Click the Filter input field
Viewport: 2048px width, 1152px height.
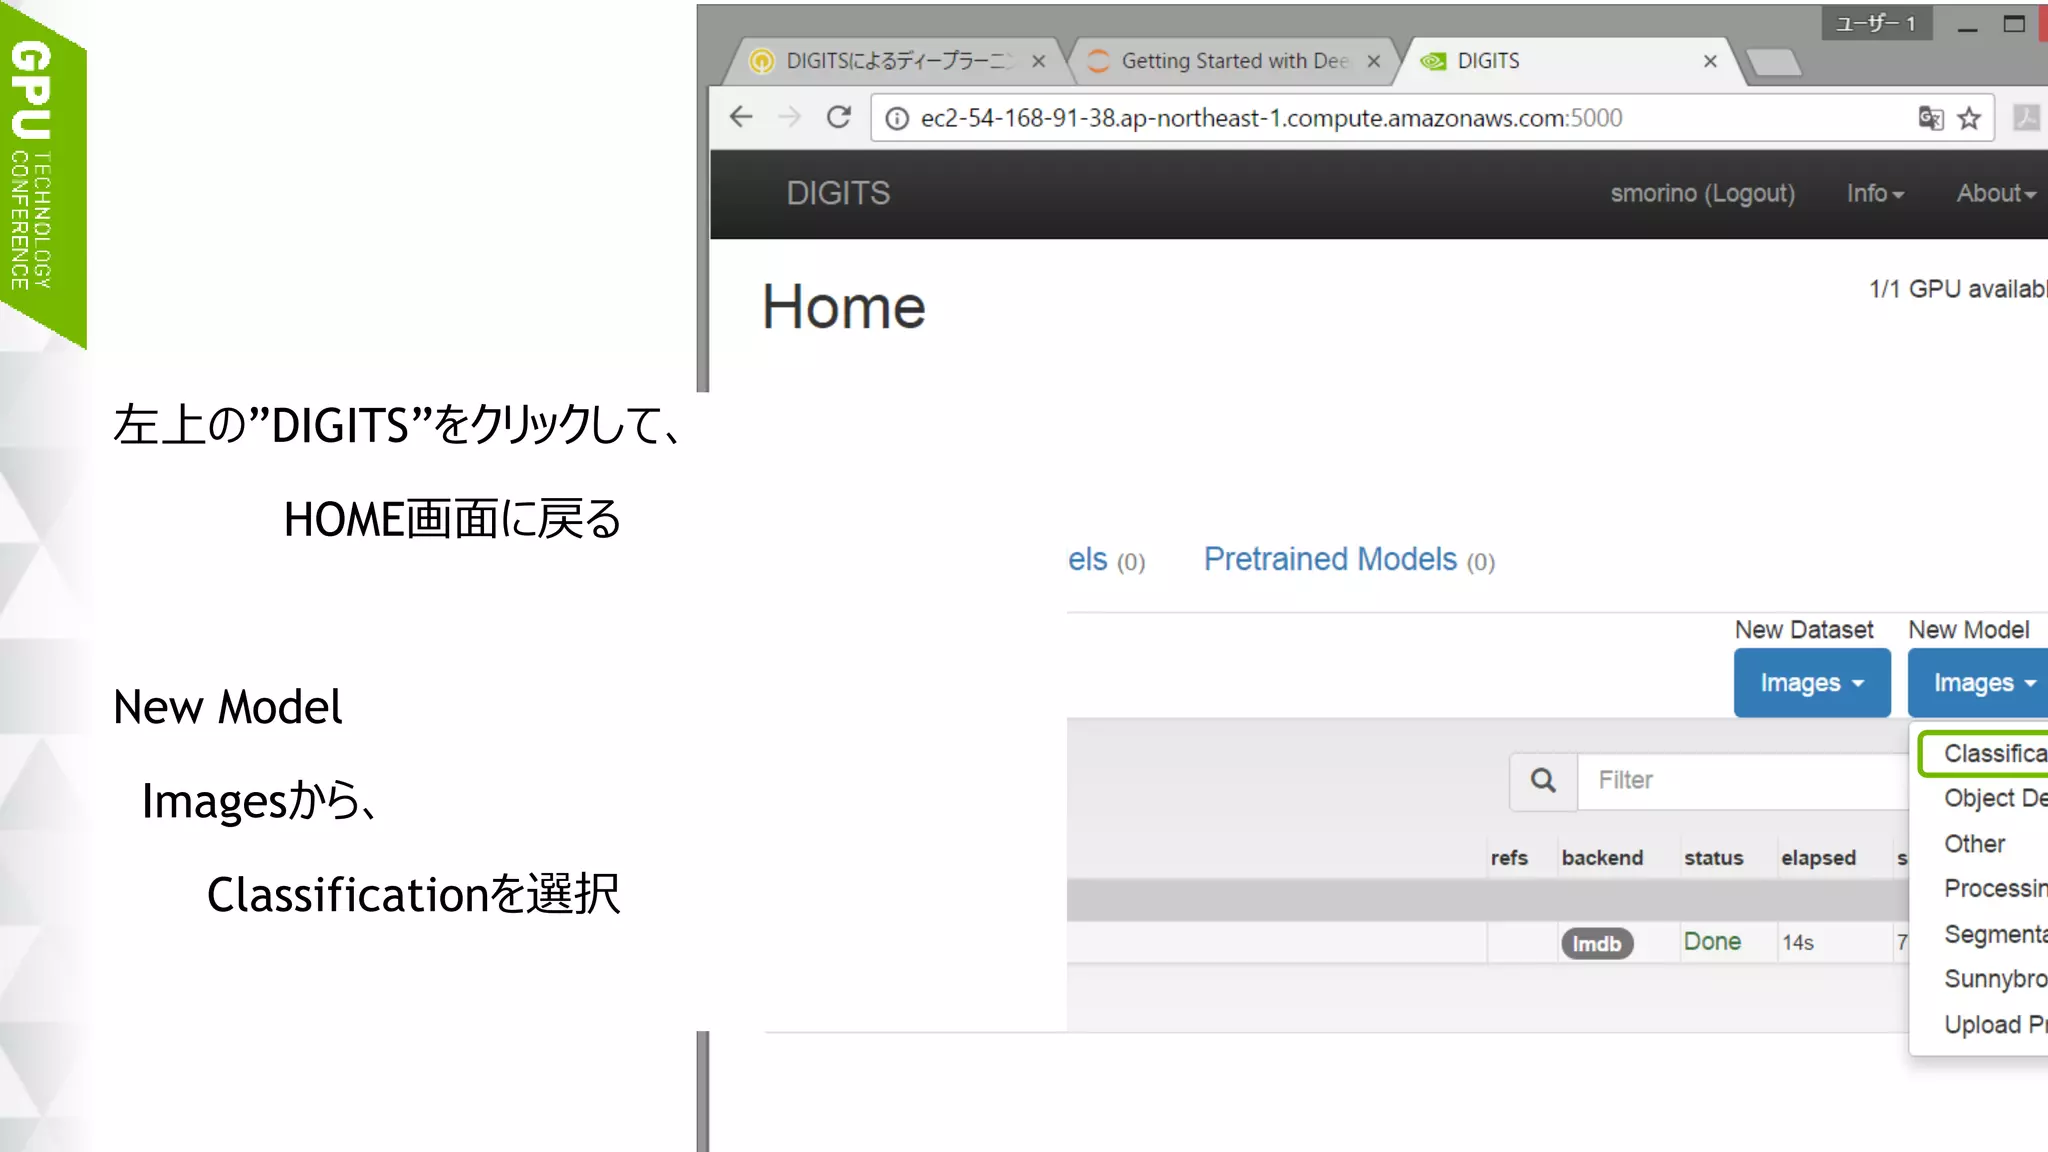(1743, 780)
